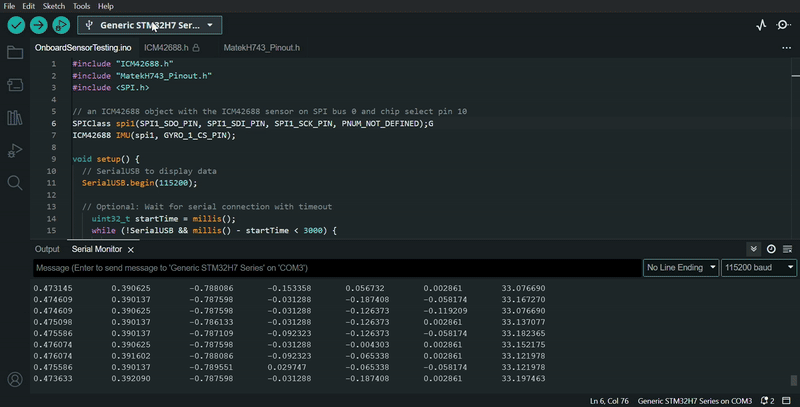Click 'SerialUSB.begin(115200);' code line
This screenshot has width=800, height=407.
[139, 183]
